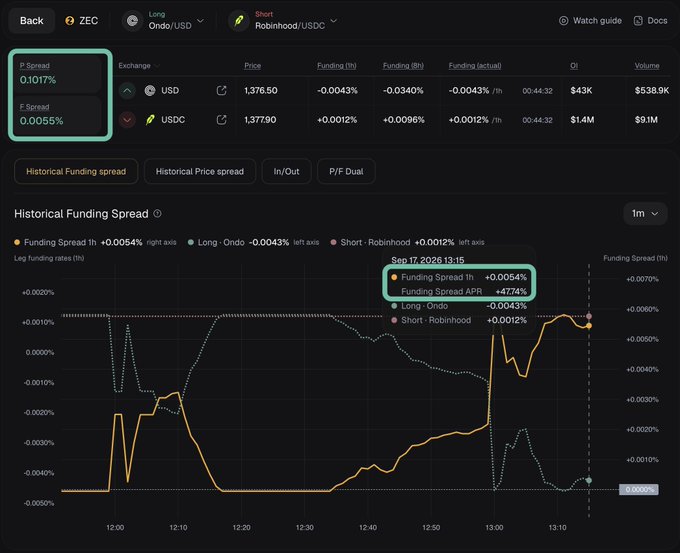Click the OI column header
This screenshot has width=680, height=553.
tap(574, 65)
